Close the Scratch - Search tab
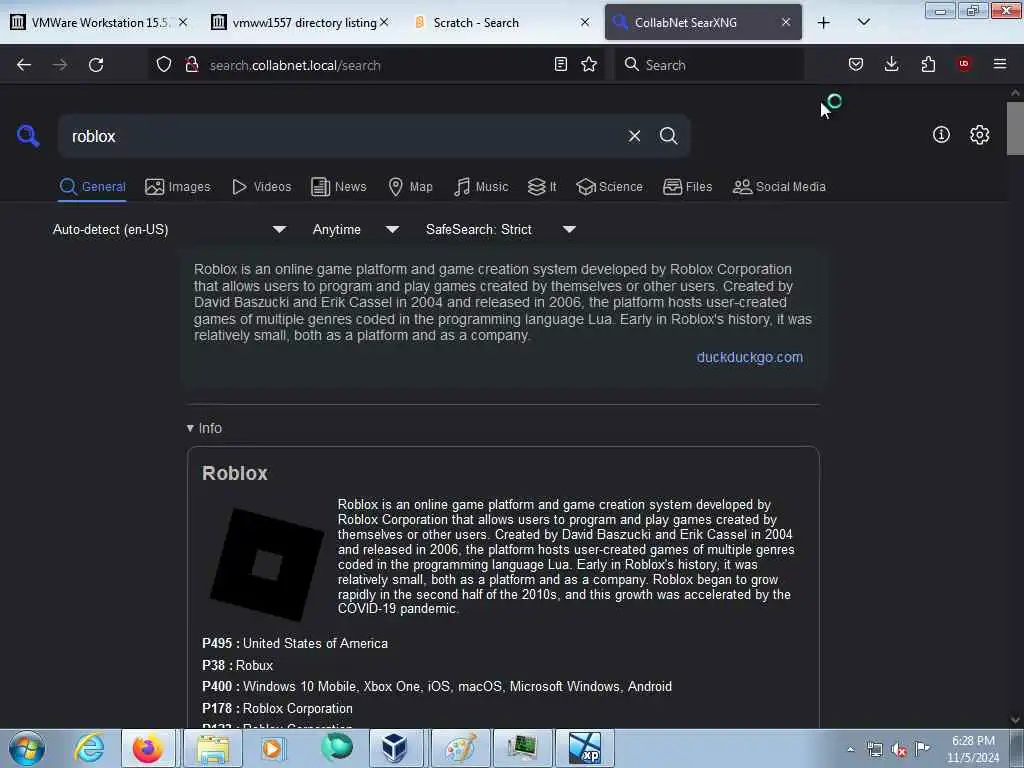This screenshot has width=1024, height=768. point(584,22)
